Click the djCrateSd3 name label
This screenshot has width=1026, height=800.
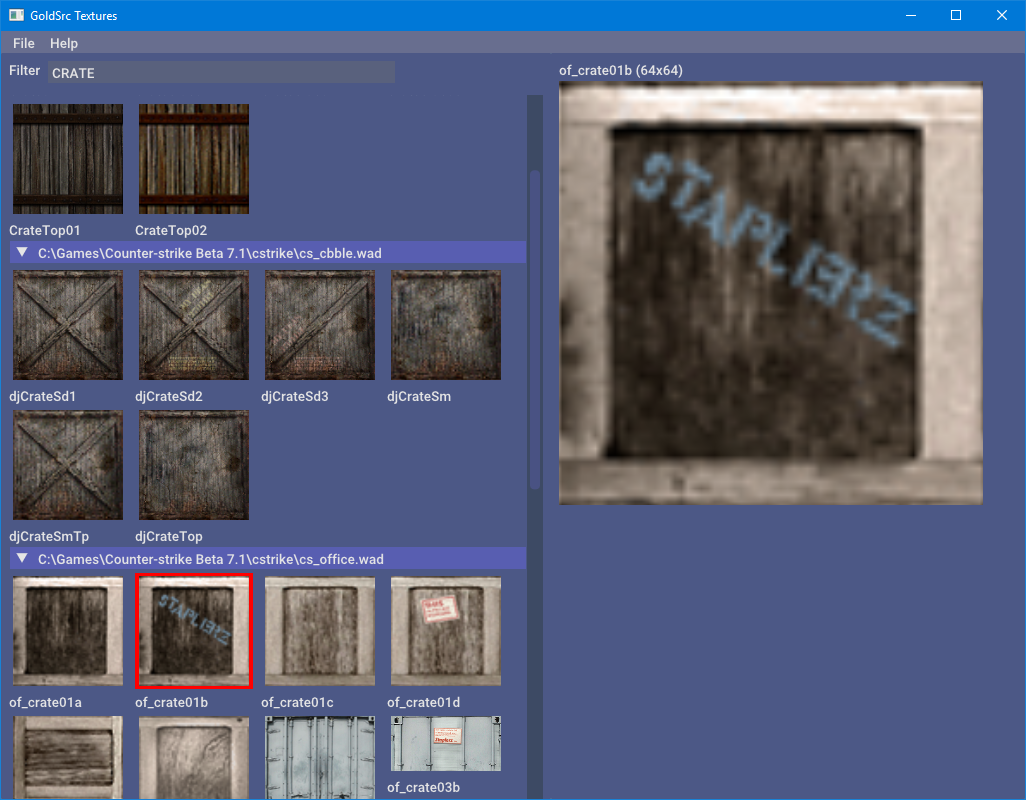click(294, 396)
